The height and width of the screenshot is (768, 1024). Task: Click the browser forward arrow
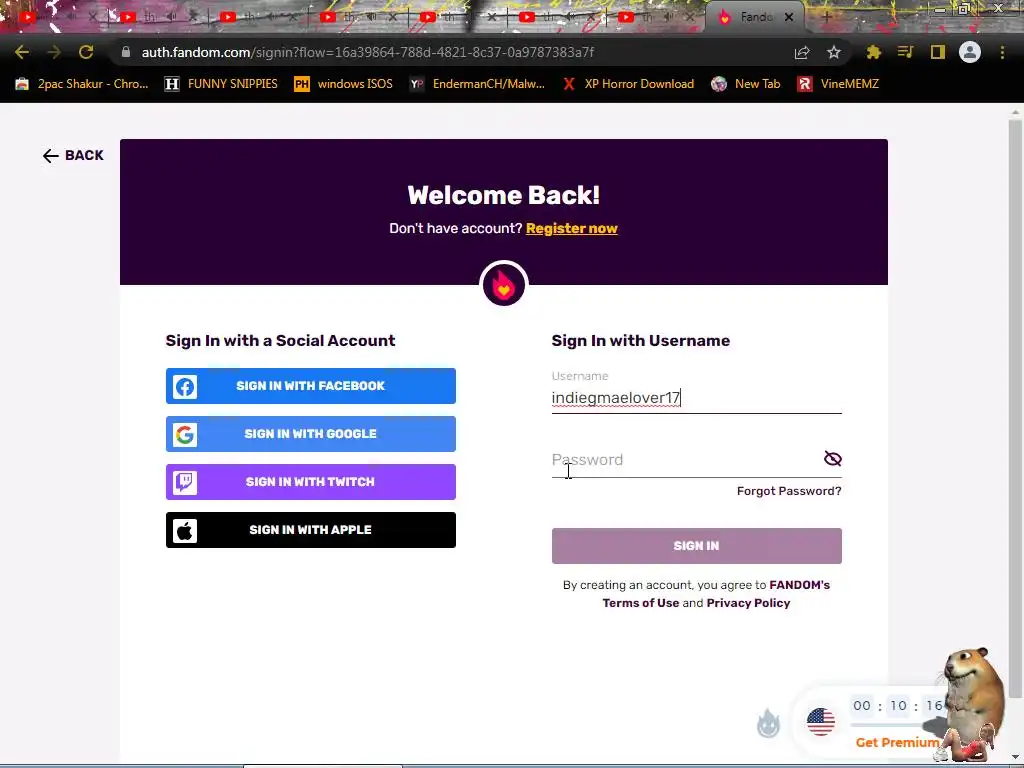54,52
